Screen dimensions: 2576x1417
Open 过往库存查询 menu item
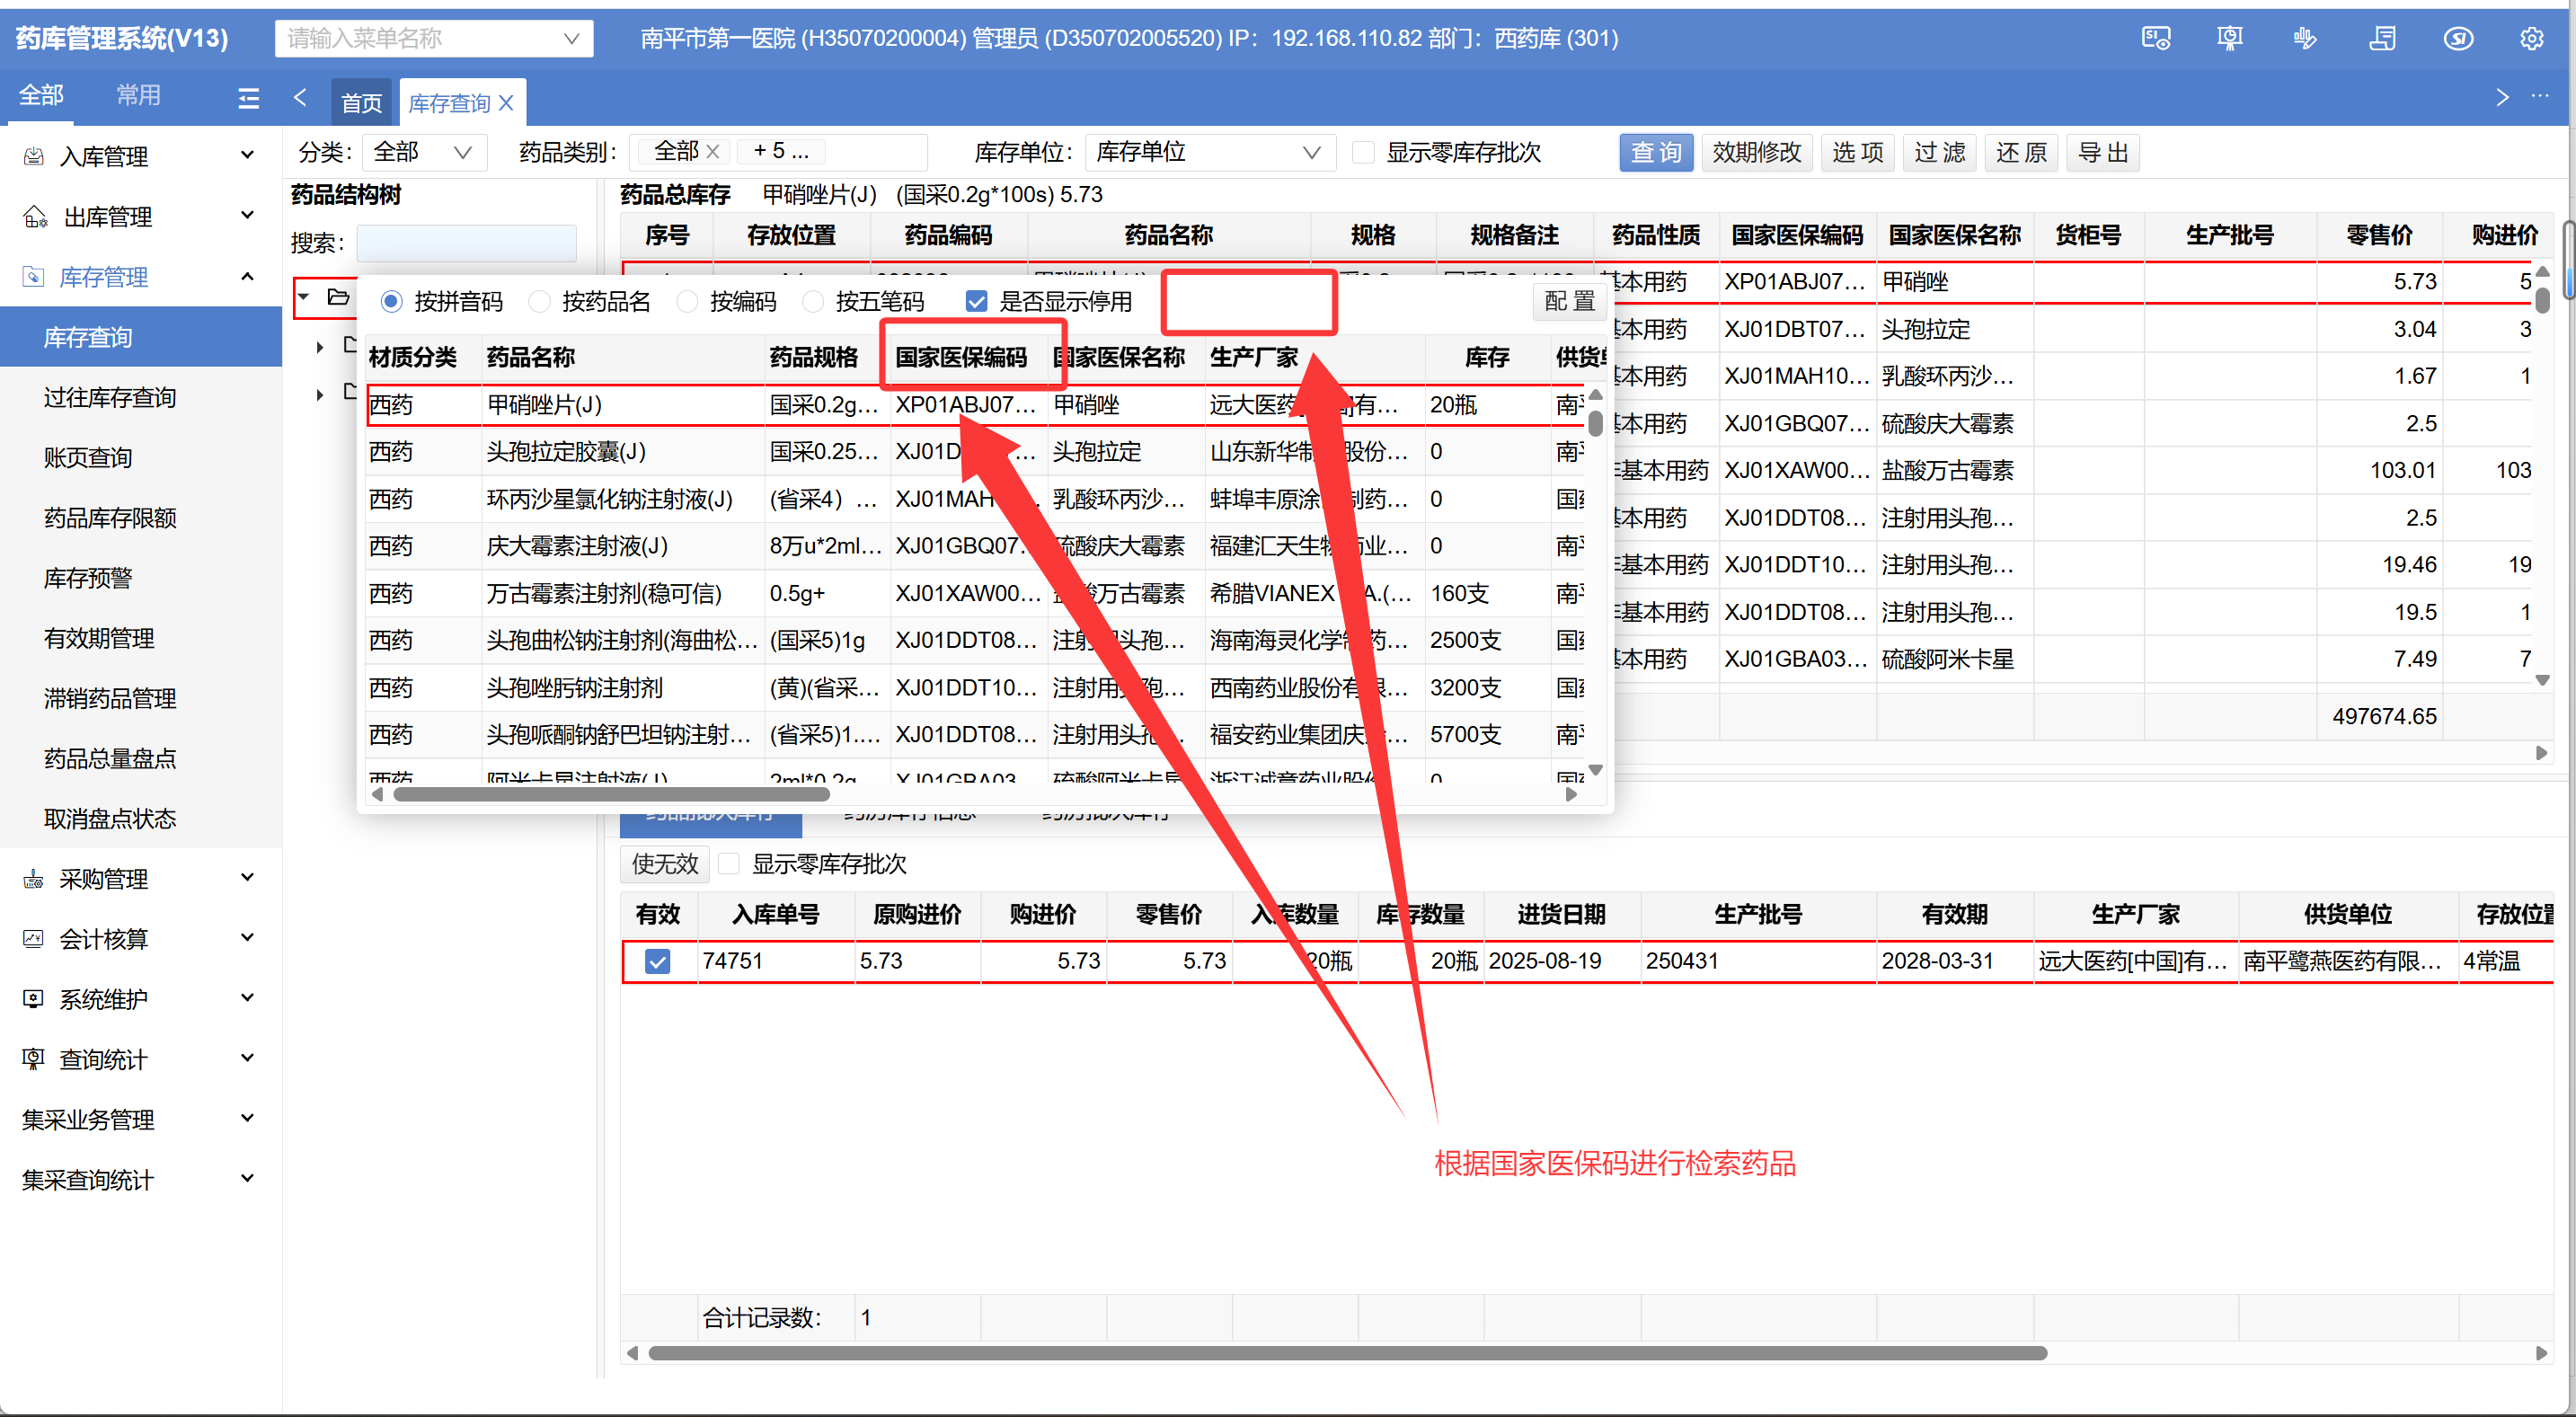click(x=110, y=397)
